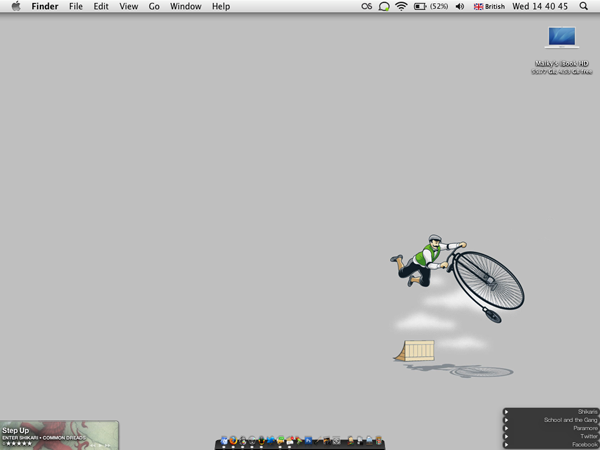Click play button in music widget
600x450 pixels.
(x=100, y=445)
